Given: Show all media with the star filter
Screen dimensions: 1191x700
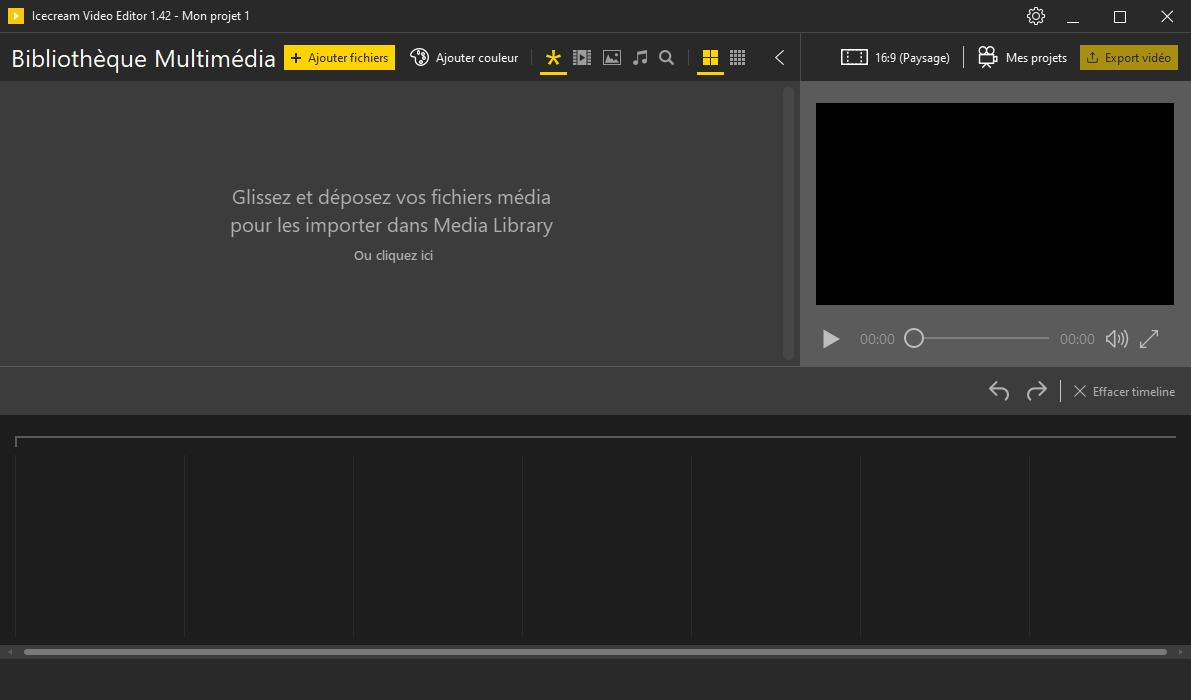Looking at the screenshot, I should tap(553, 58).
